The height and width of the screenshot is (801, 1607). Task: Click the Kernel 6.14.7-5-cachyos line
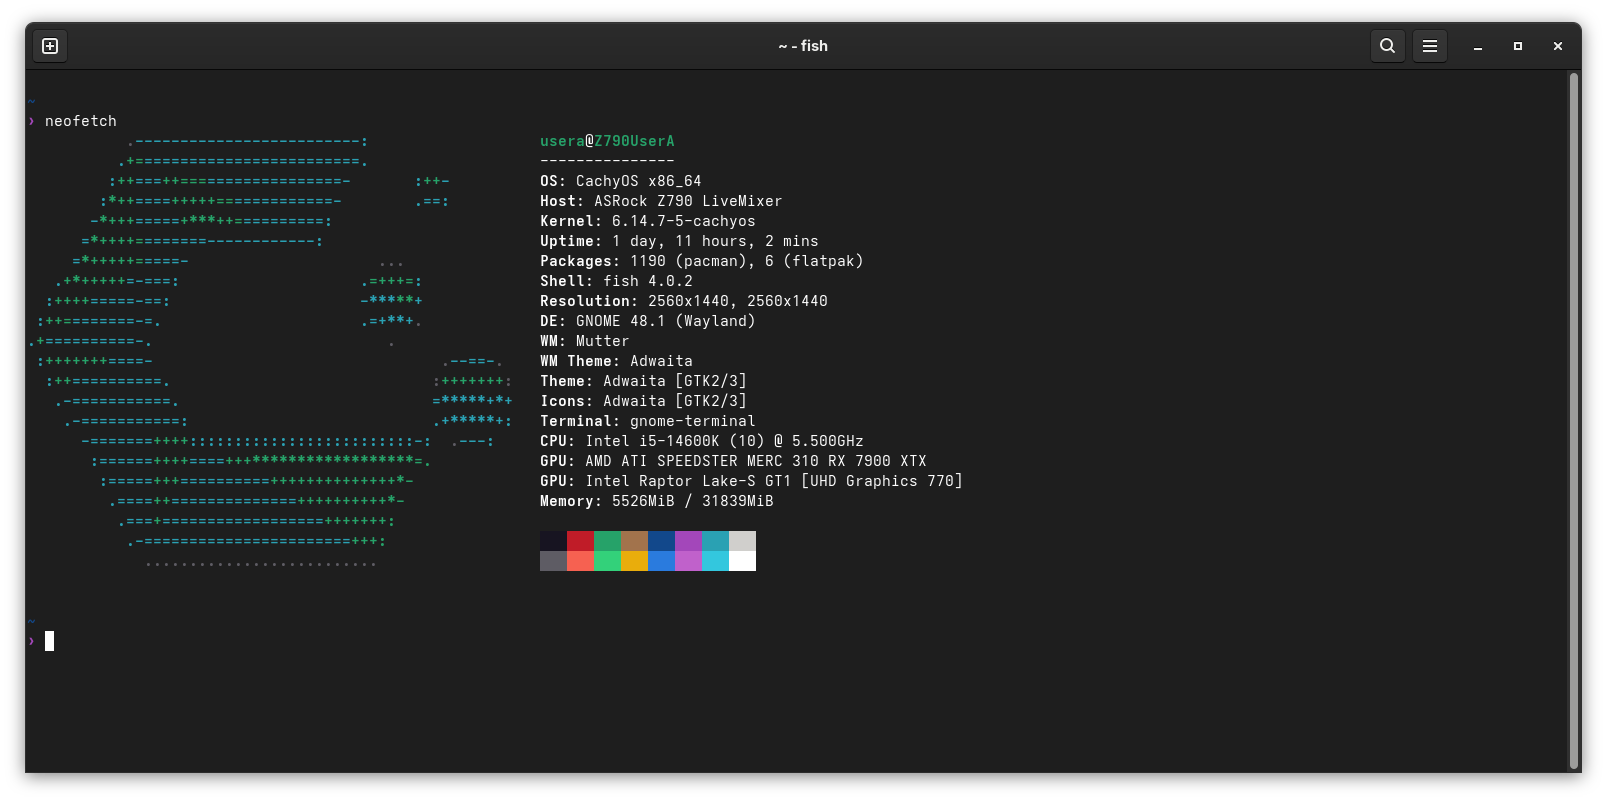coord(648,221)
